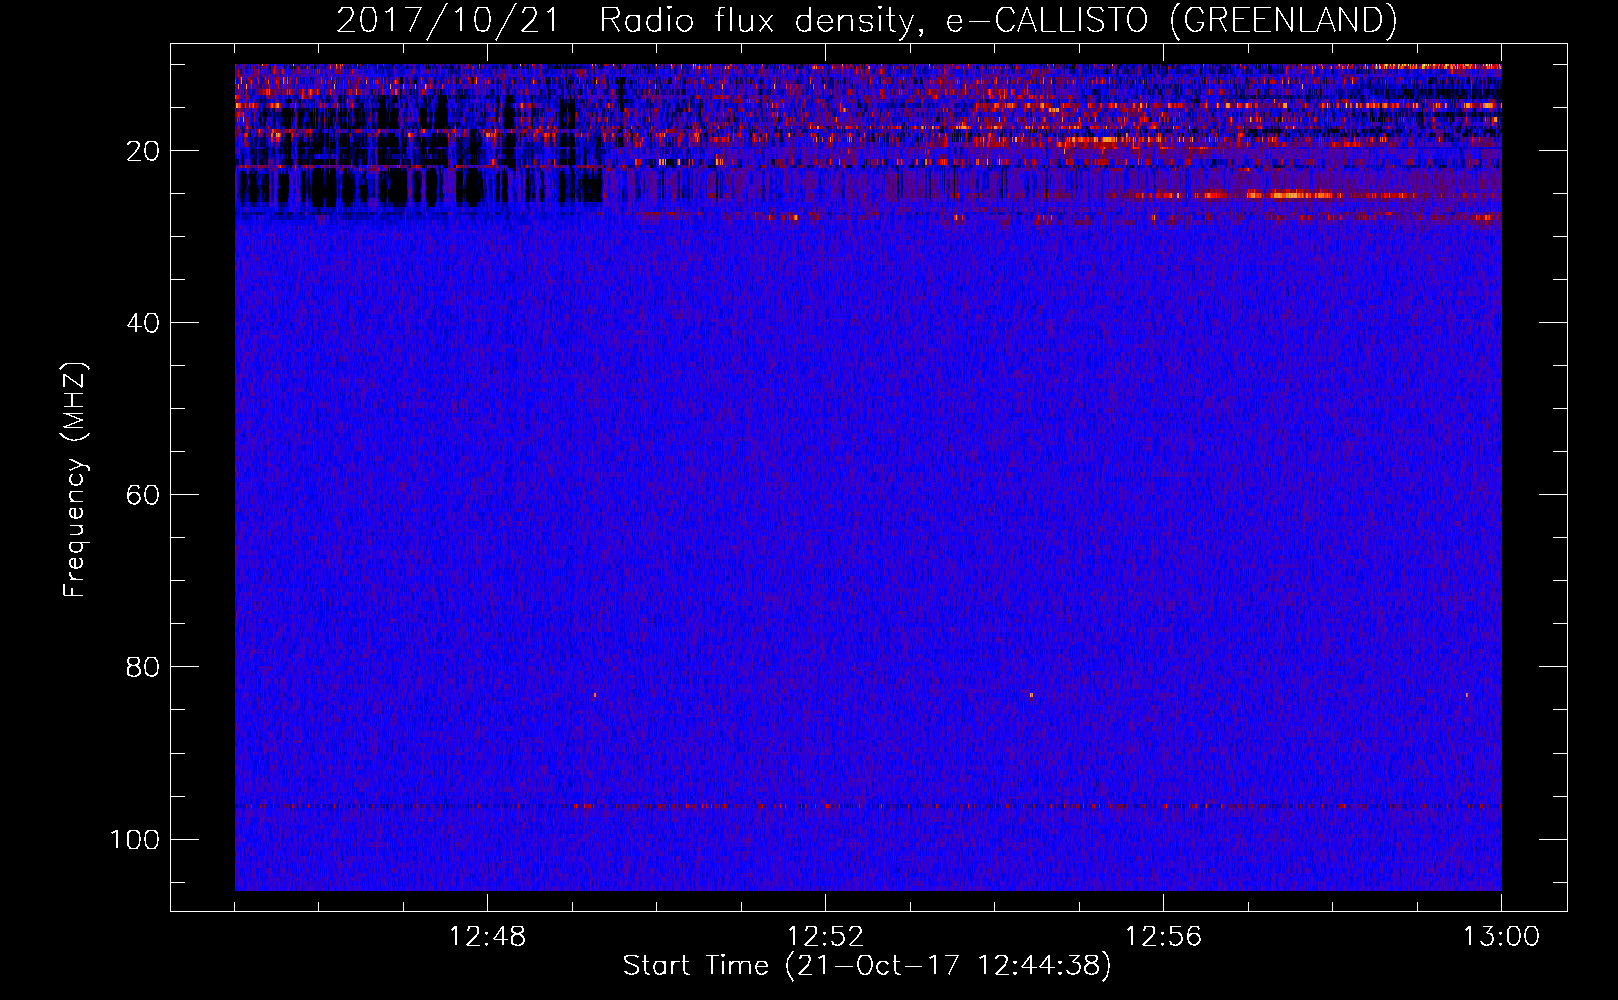The image size is (1618, 1000).
Task: Click the 100 MHz frequency tick label
Action: pos(135,839)
